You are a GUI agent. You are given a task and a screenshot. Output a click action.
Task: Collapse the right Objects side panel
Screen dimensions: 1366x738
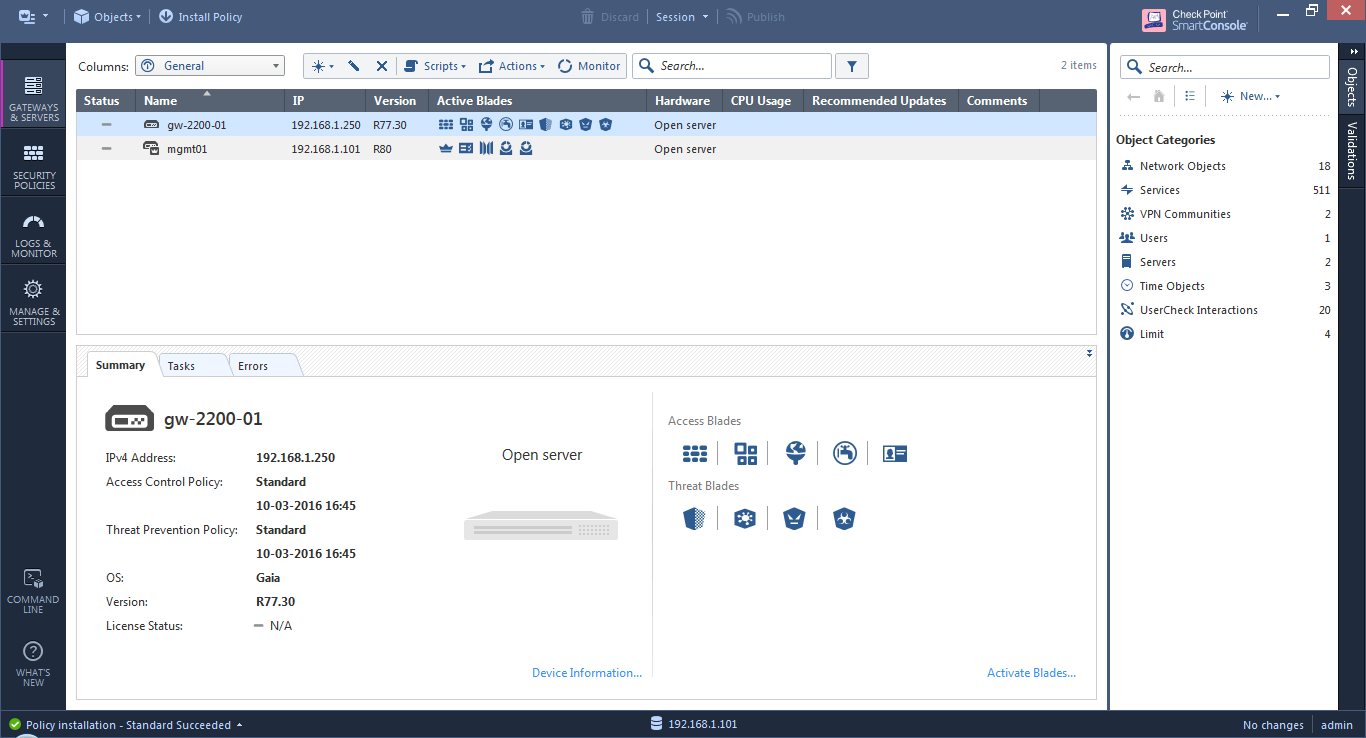coord(1352,52)
